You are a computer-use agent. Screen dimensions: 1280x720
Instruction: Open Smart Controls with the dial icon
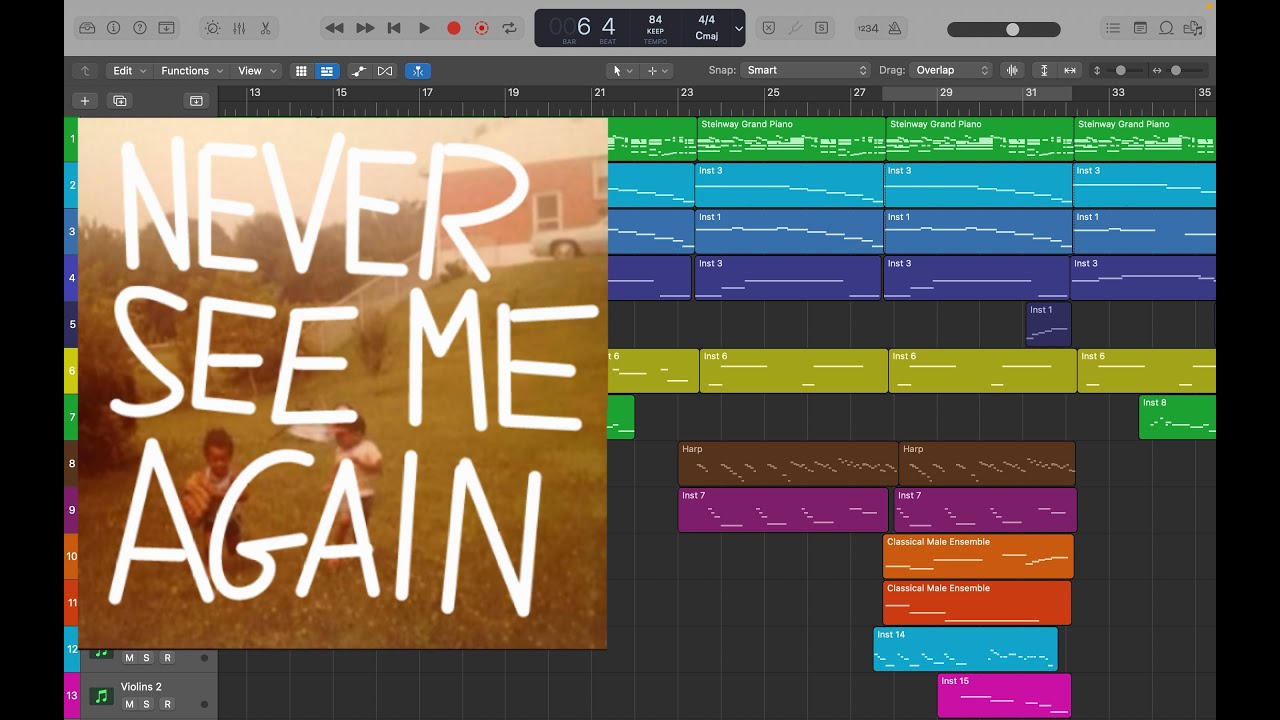point(212,28)
